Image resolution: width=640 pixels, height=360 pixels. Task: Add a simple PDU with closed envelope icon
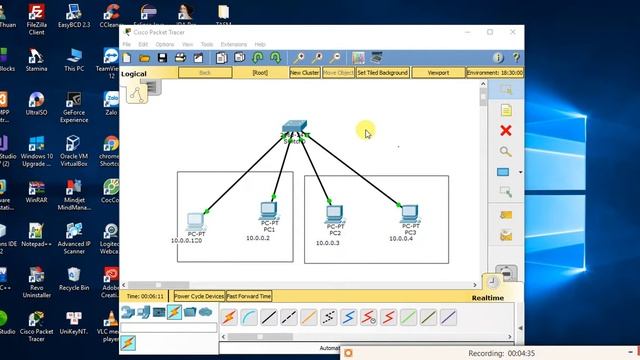point(506,215)
